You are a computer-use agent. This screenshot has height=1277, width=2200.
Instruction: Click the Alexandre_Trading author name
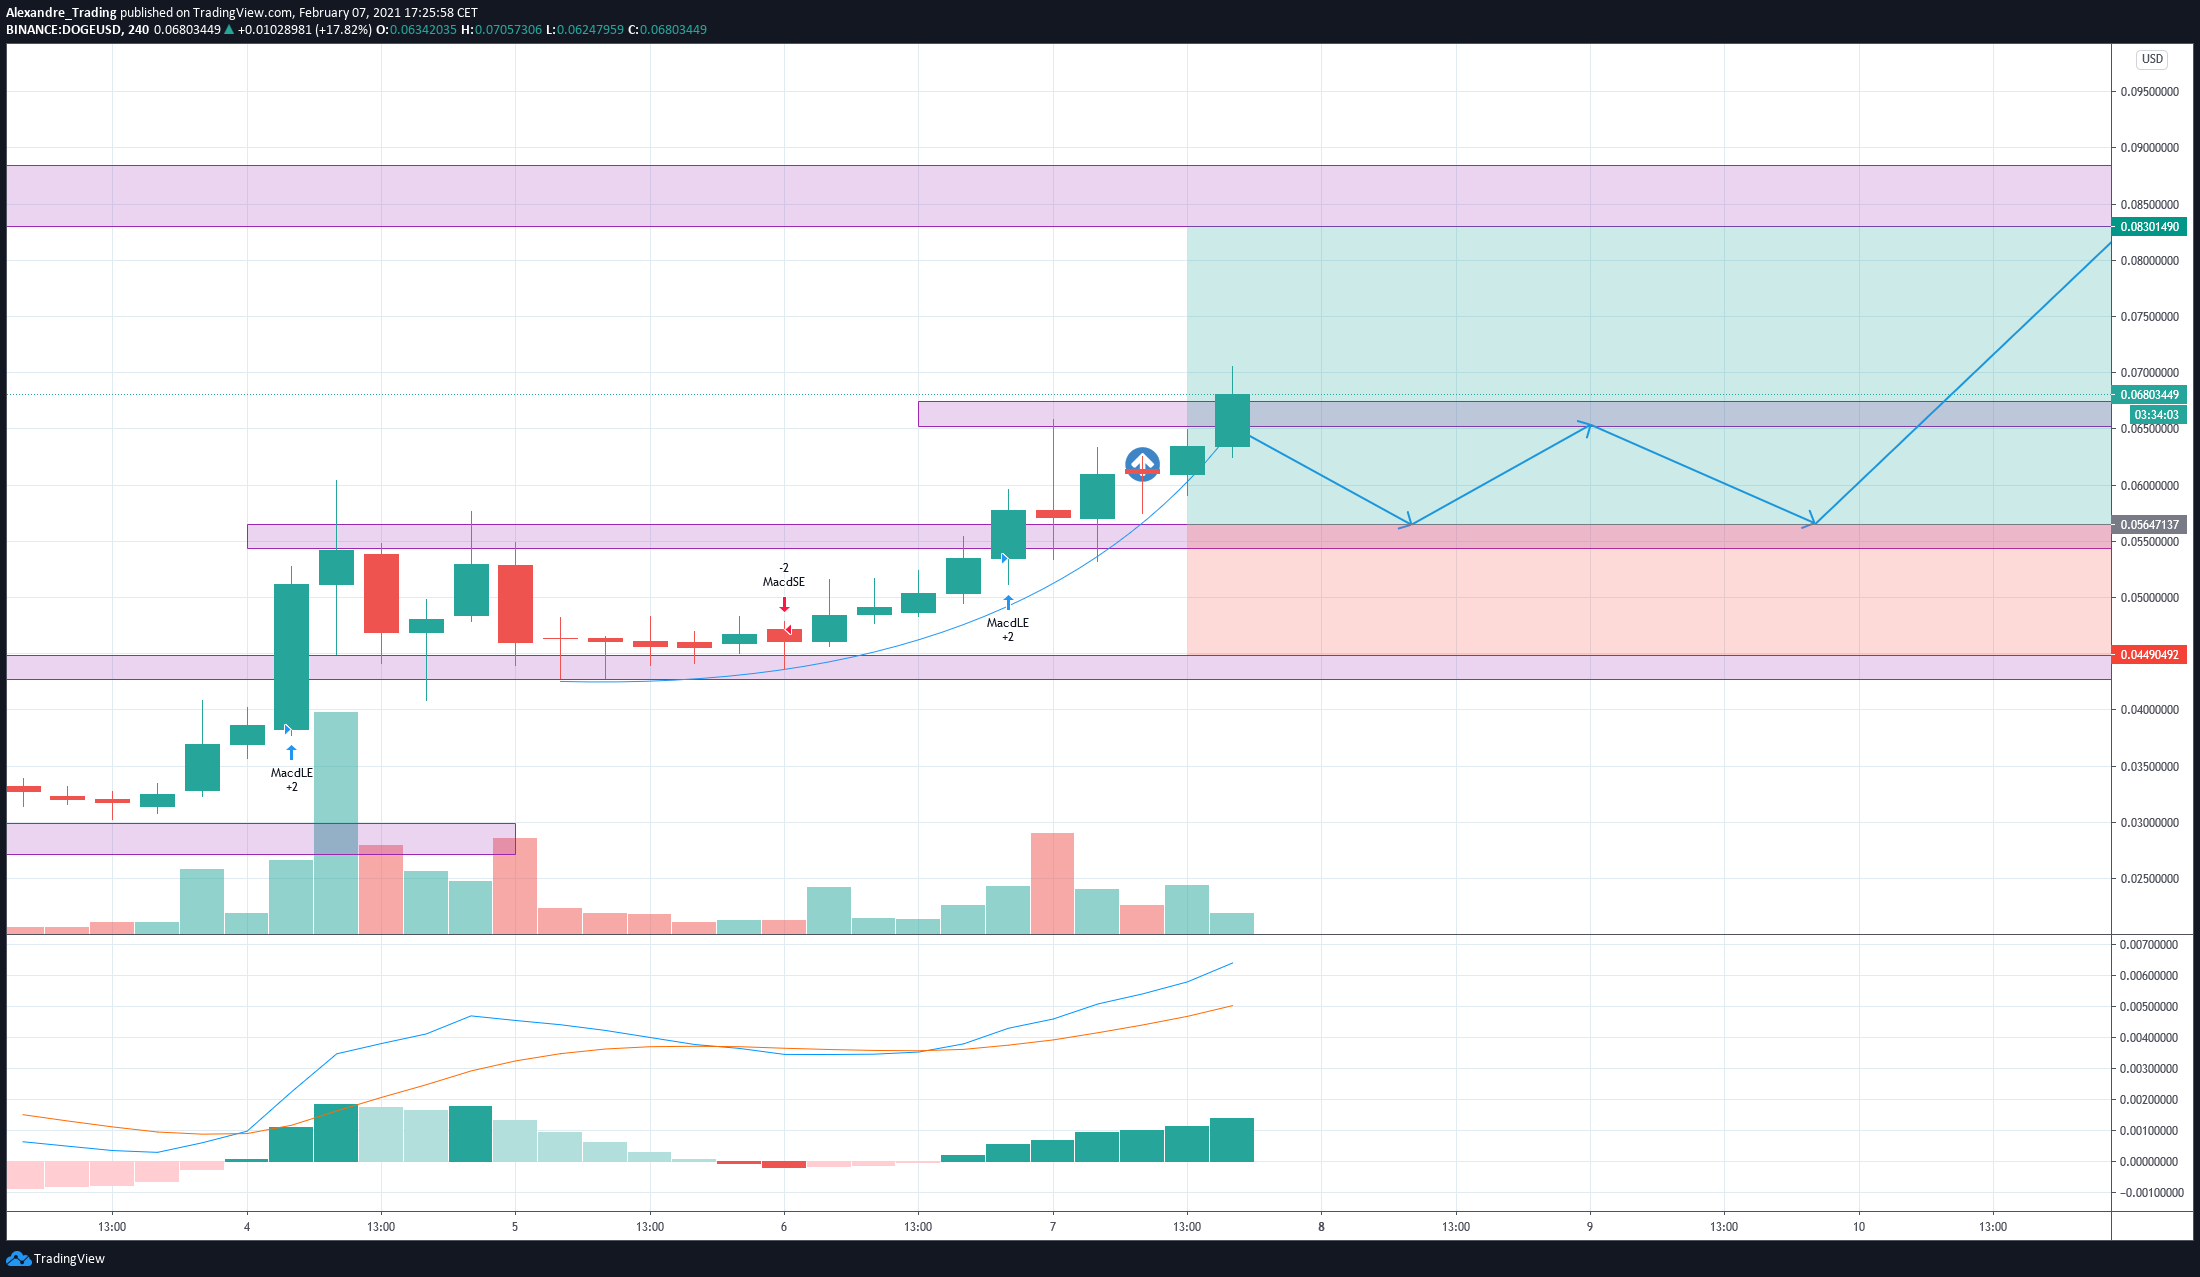coord(61,13)
